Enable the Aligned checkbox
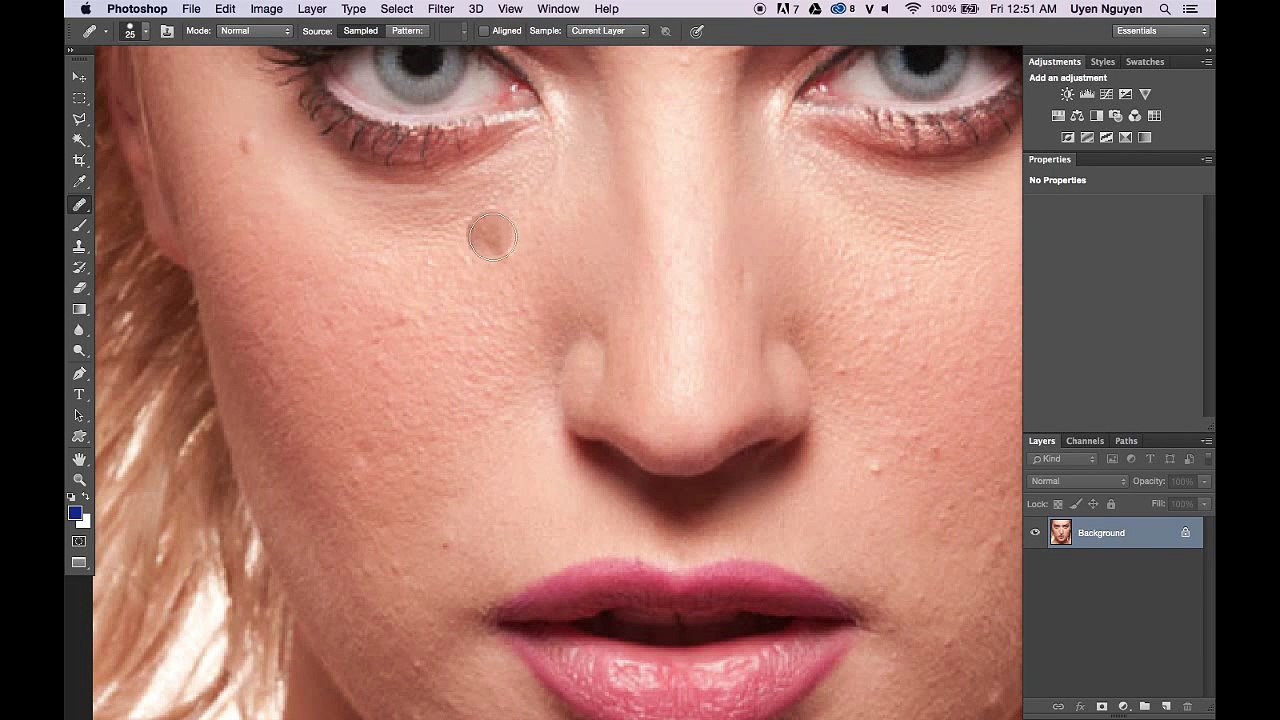The width and height of the screenshot is (1280, 720). click(484, 31)
